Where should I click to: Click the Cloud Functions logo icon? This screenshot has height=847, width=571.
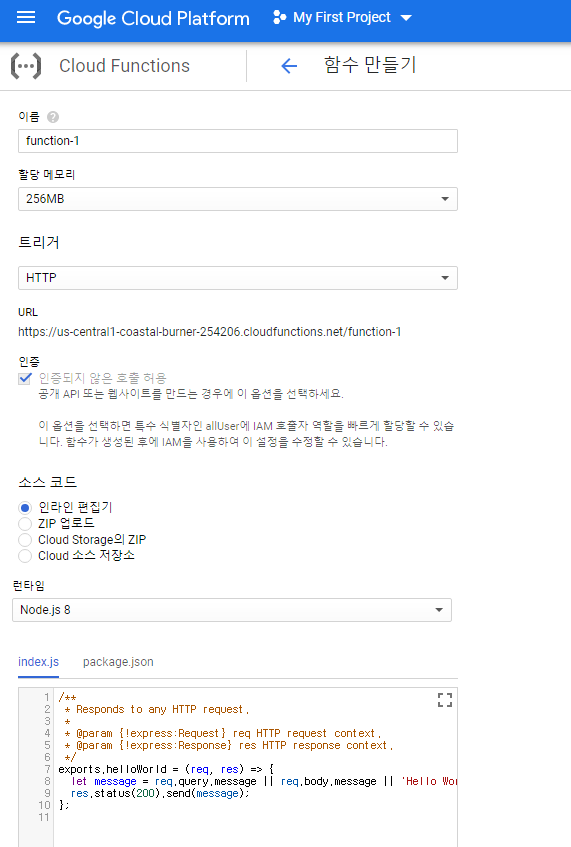coord(26,66)
